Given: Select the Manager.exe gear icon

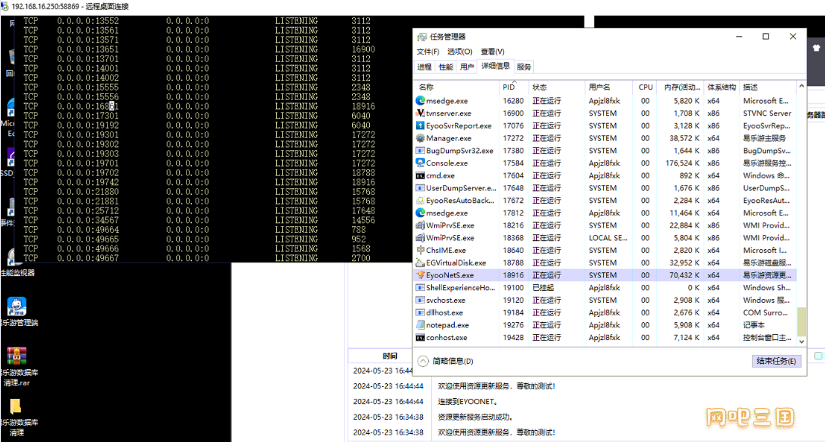Looking at the screenshot, I should pos(420,138).
